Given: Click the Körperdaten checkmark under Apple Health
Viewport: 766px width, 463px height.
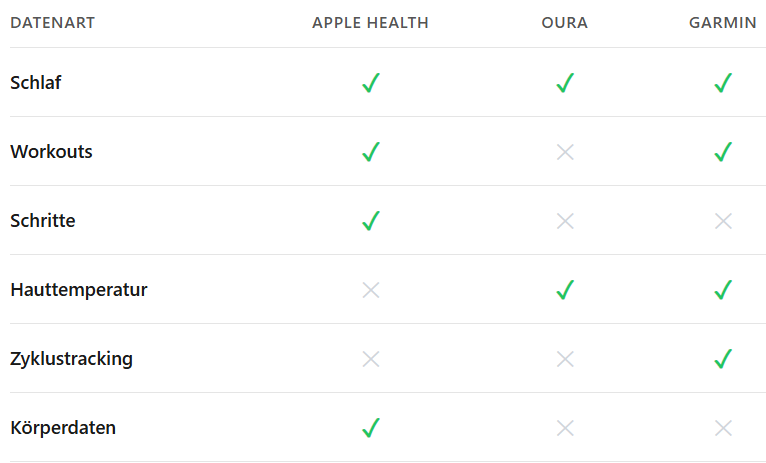Looking at the screenshot, I should point(371,428).
